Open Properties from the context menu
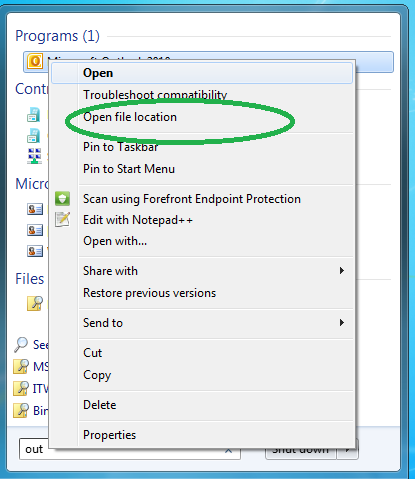Screen dimensions: 415x479 point(110,435)
